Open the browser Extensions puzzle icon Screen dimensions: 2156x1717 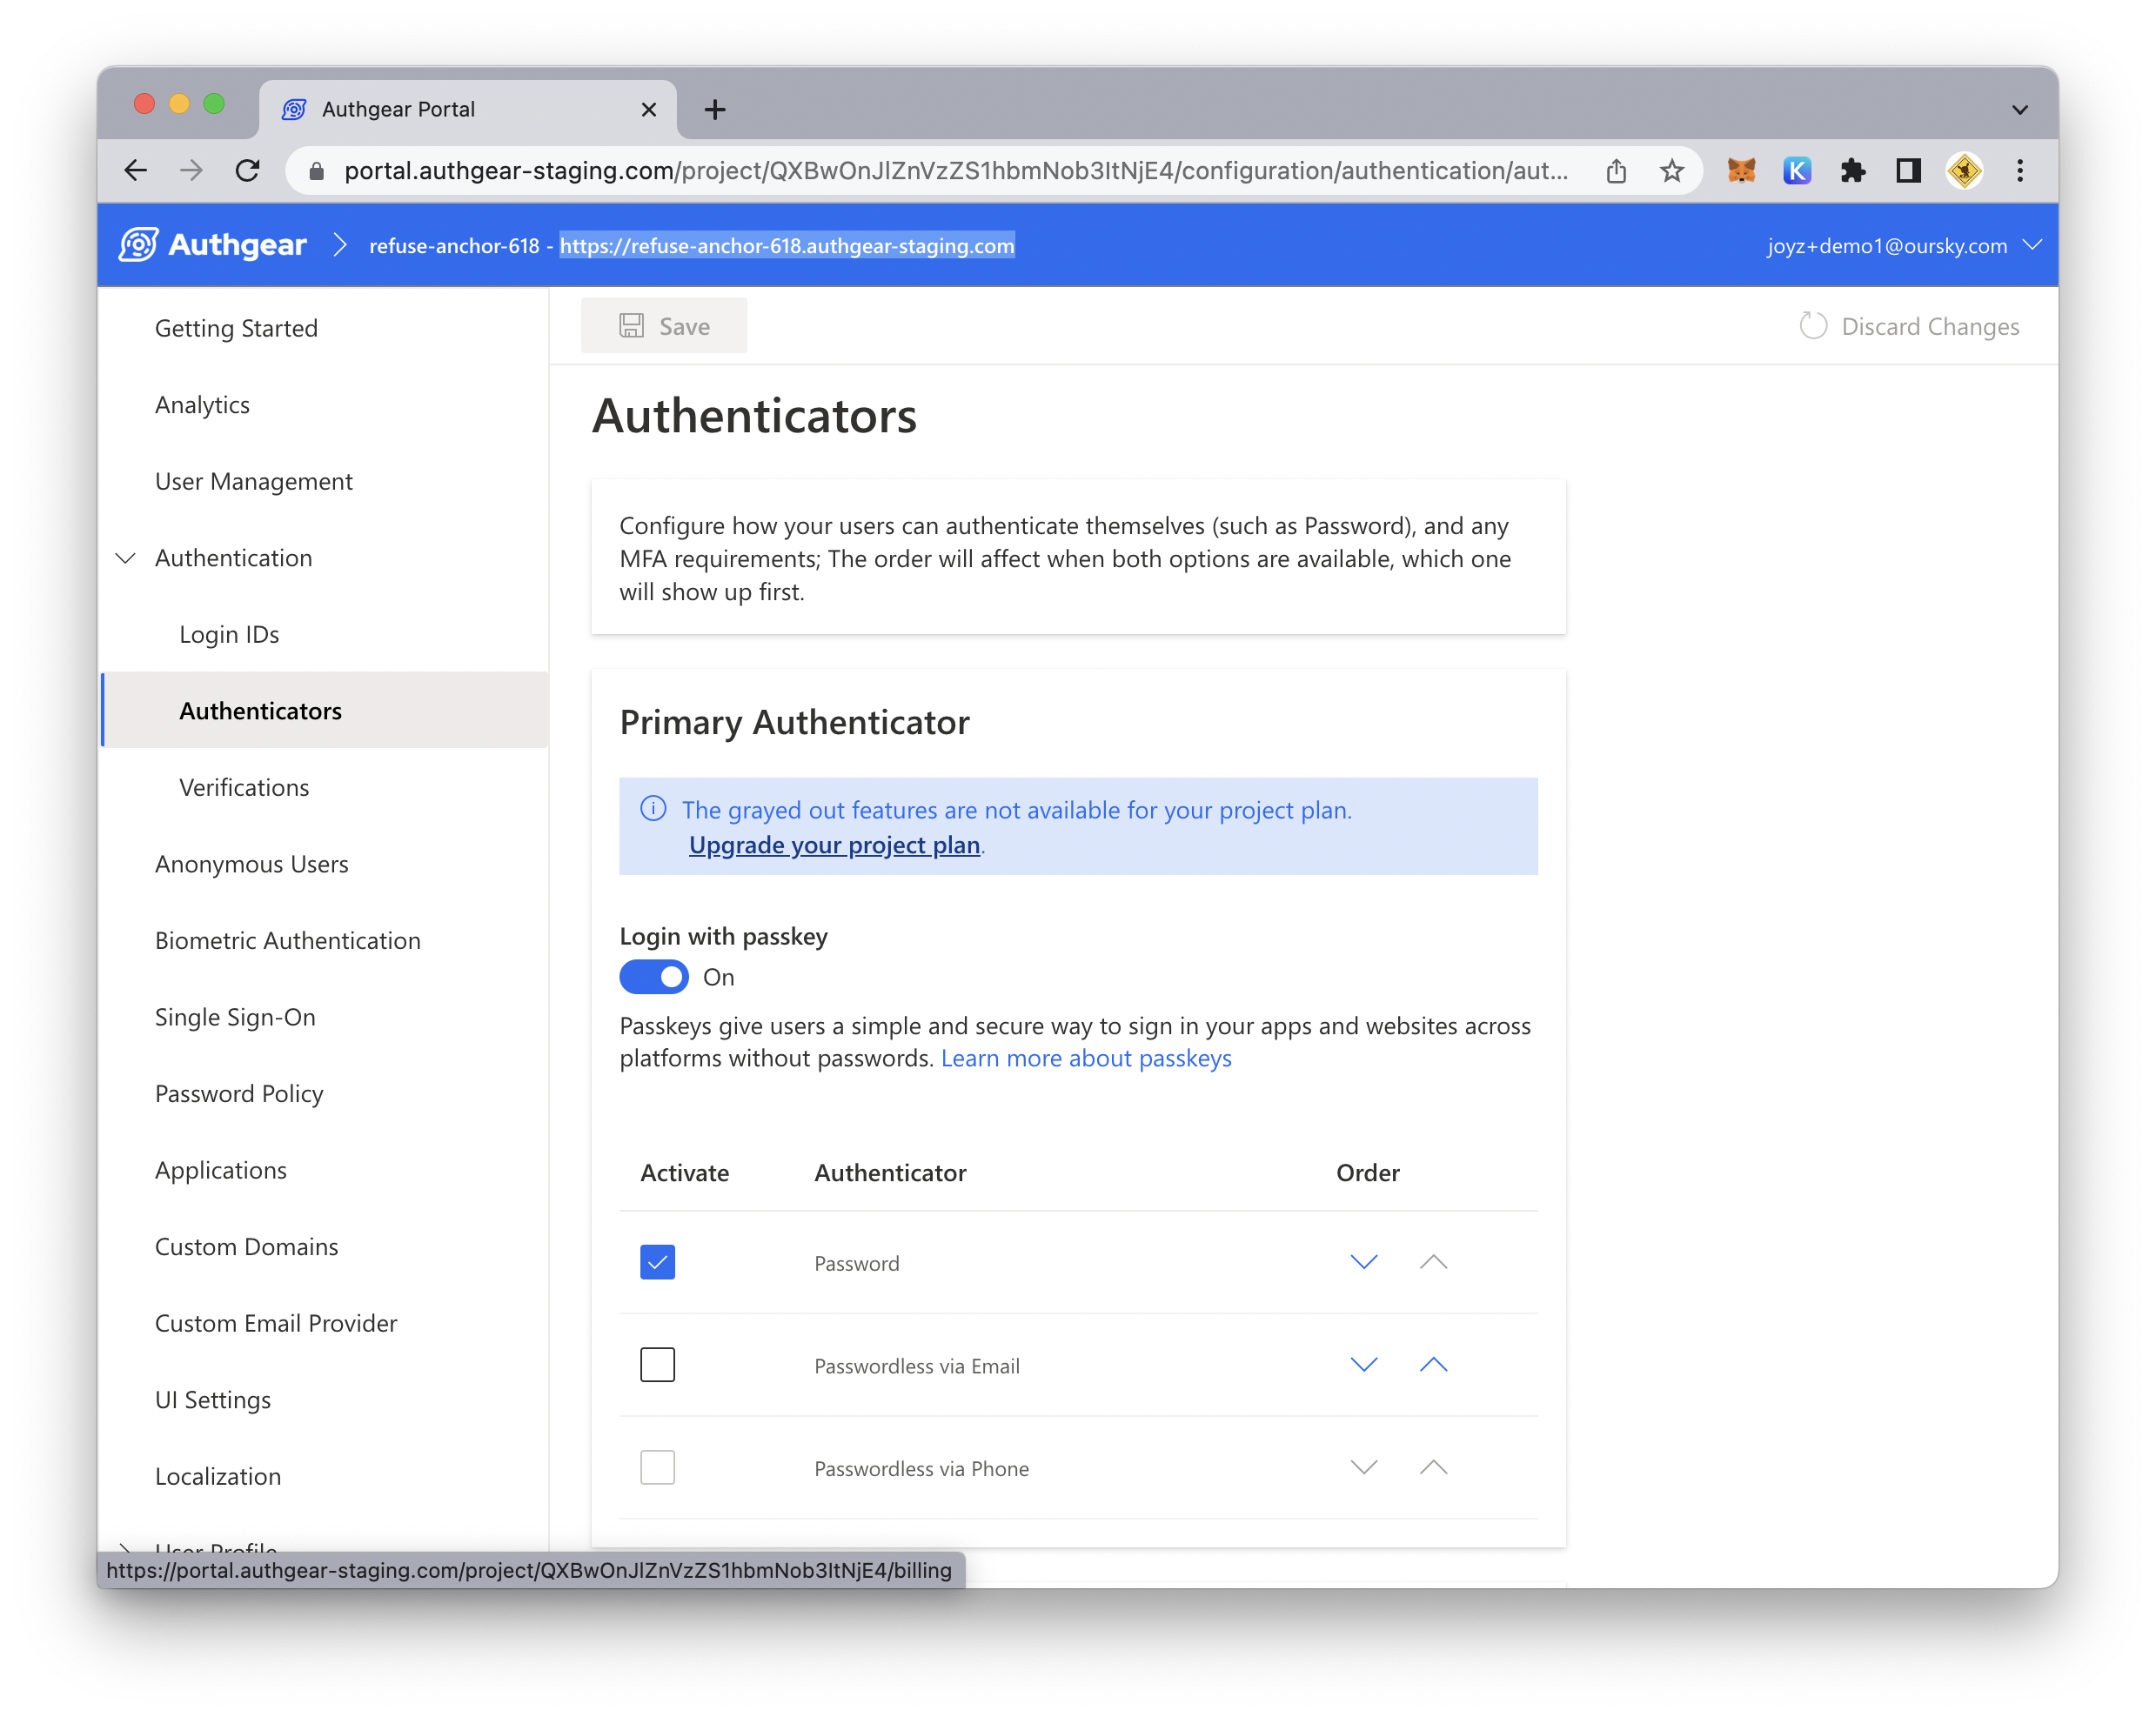(x=1852, y=171)
